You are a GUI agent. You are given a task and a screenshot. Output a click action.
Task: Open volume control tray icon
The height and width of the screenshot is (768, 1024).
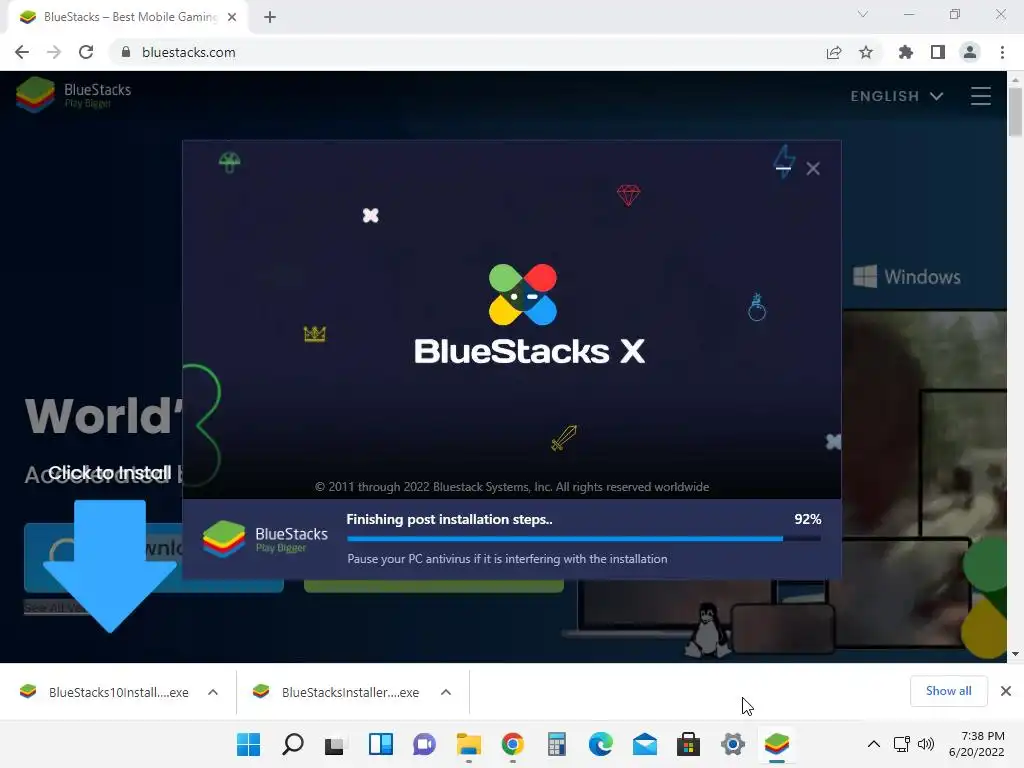925,744
